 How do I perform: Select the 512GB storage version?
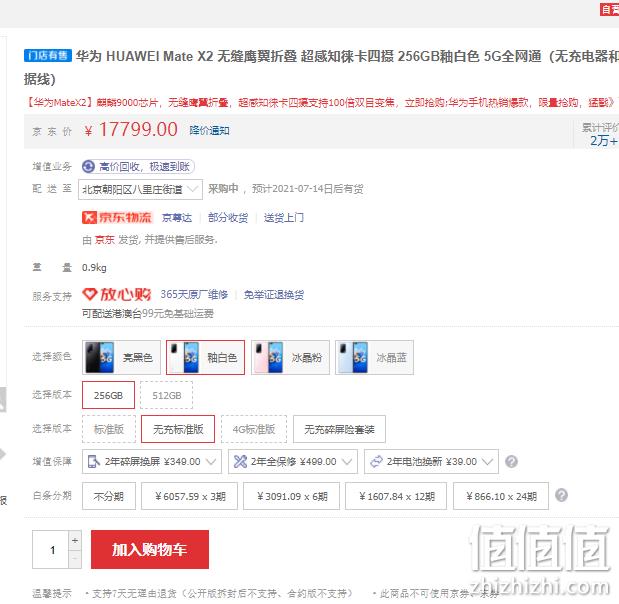coord(167,395)
